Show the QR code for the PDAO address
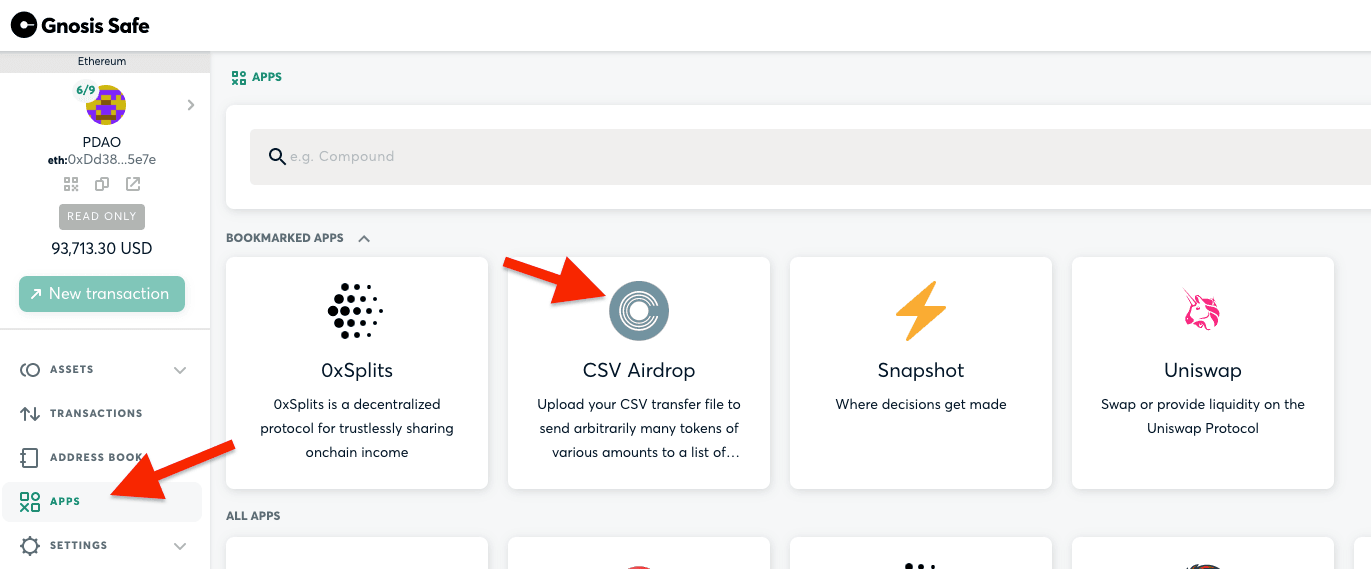Viewport: 1371px width, 569px height. 71,184
